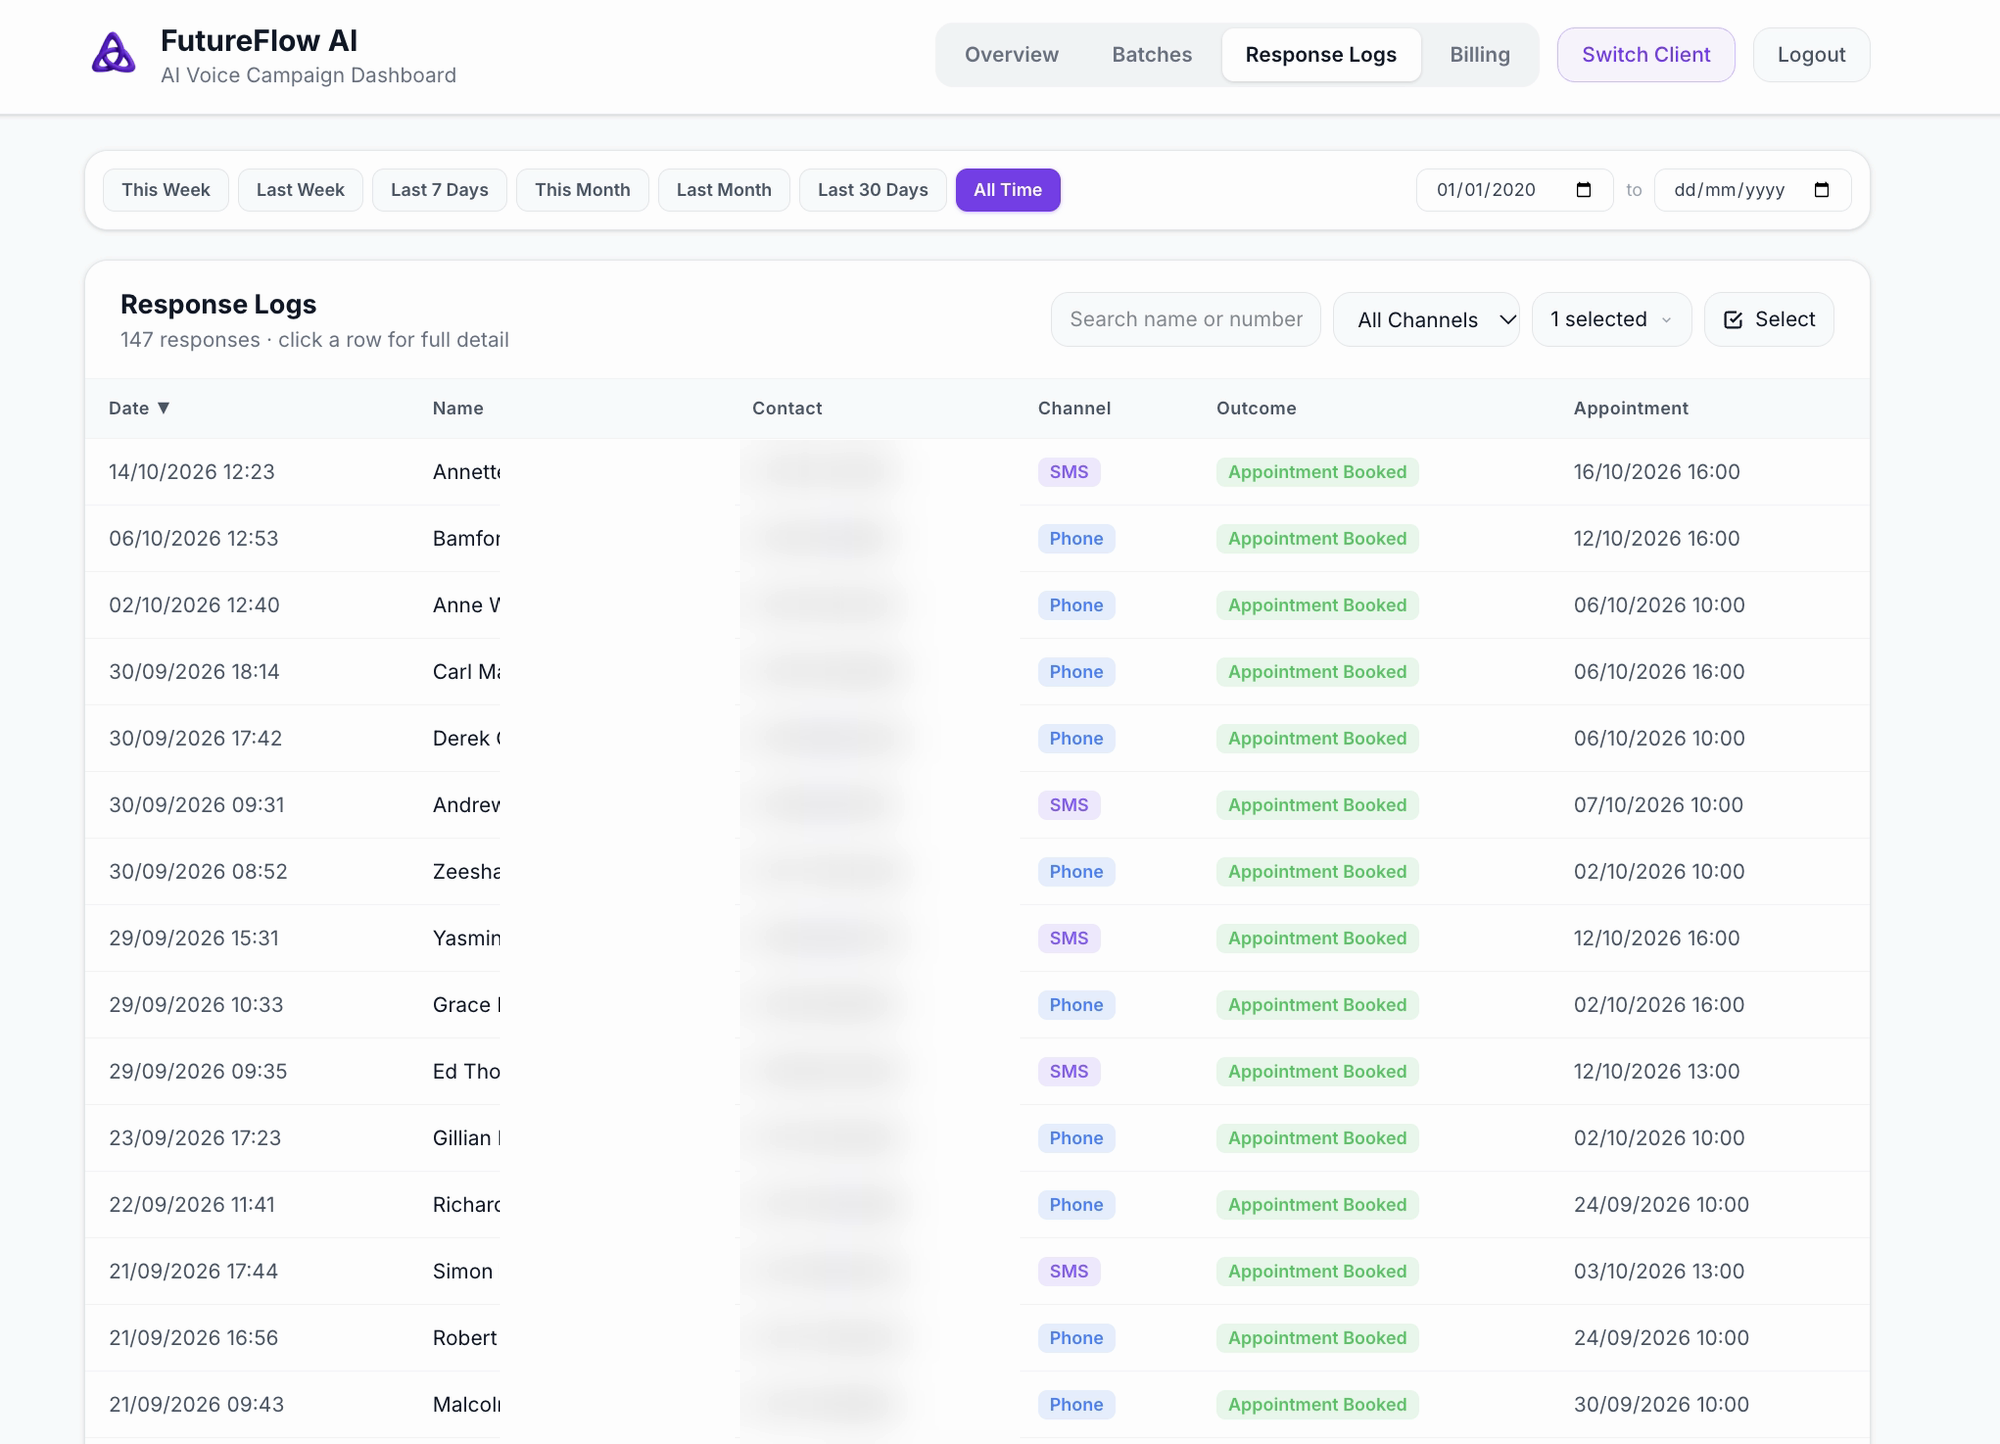Click the Search name or number field
2000x1444 pixels.
point(1186,320)
